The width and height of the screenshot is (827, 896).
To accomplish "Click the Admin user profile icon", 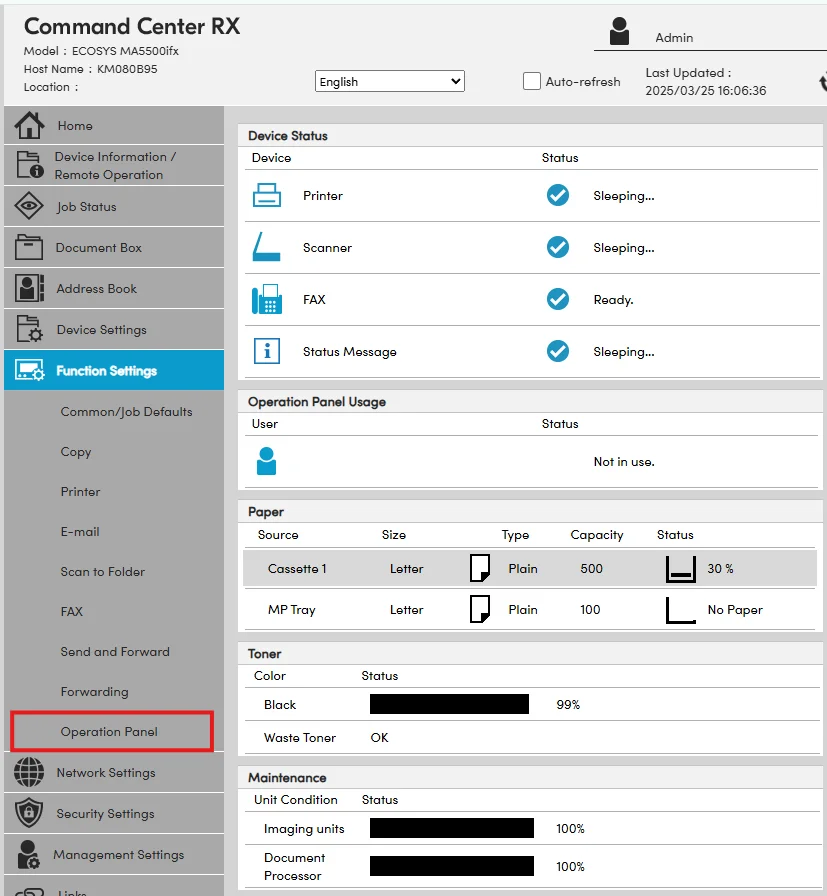I will coord(619,32).
